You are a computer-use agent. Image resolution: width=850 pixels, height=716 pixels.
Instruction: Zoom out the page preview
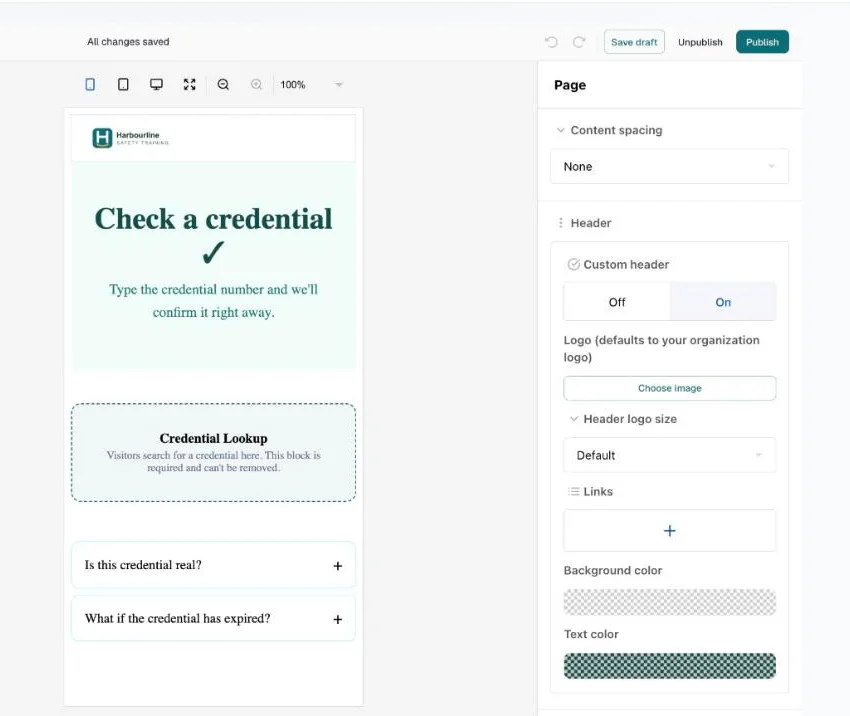[223, 85]
